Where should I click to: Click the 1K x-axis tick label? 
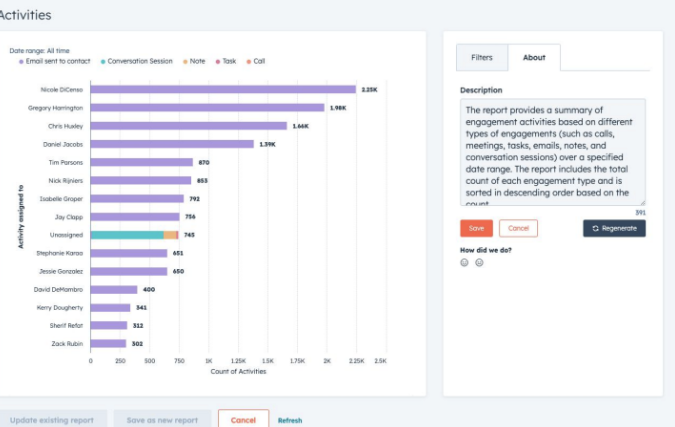(208, 361)
